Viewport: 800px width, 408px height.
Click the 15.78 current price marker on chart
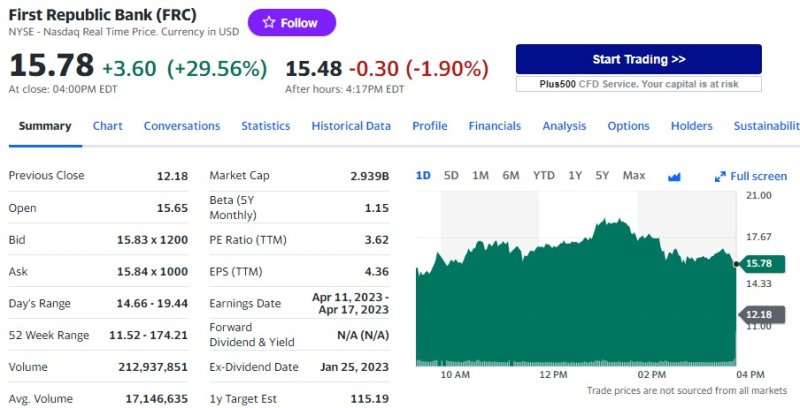coord(760,263)
